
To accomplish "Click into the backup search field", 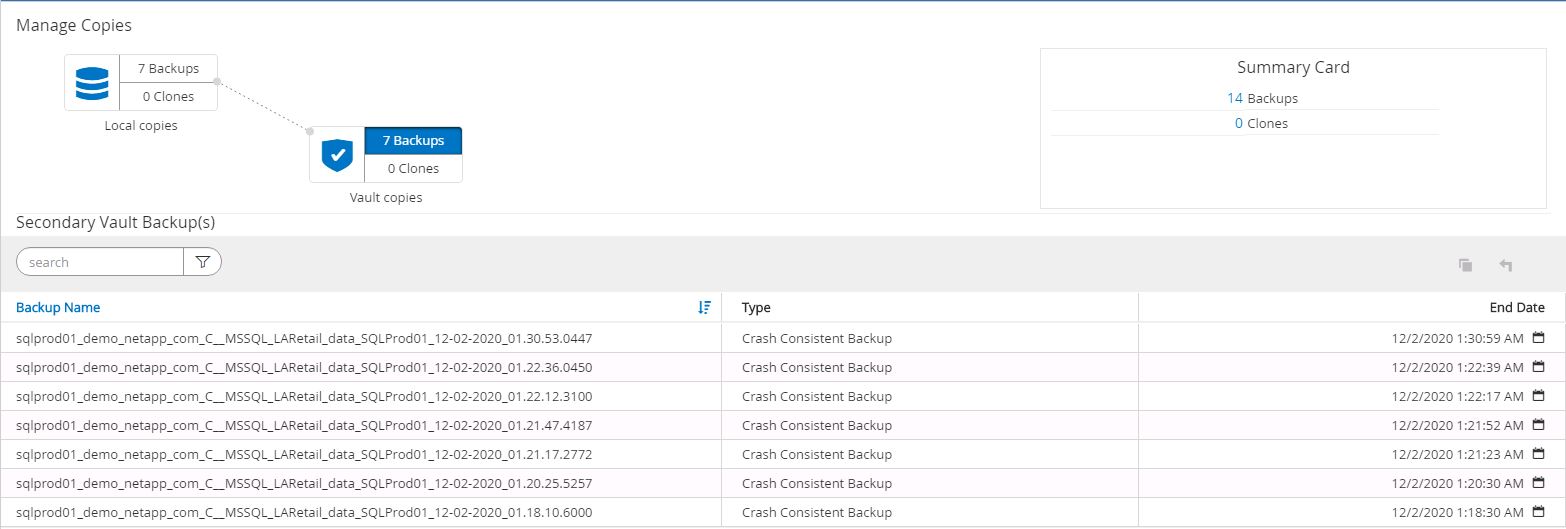I will [100, 262].
